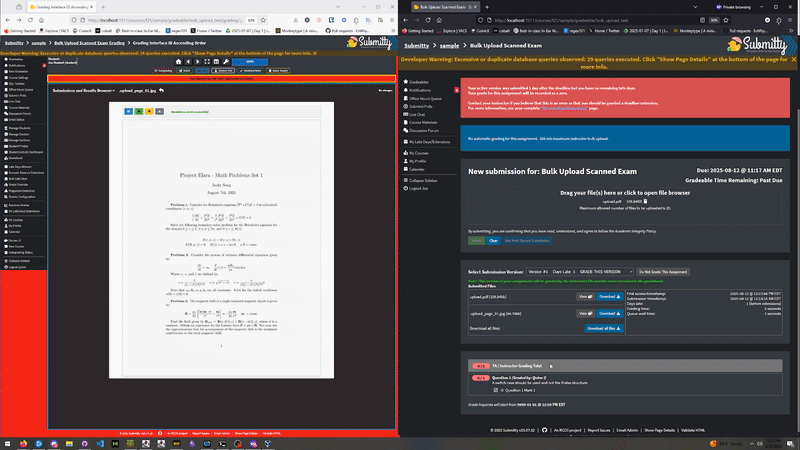Toggle the Student Info panel button
Image resolution: width=800 pixels, height=450 pixels.
pyautogui.click(x=223, y=70)
